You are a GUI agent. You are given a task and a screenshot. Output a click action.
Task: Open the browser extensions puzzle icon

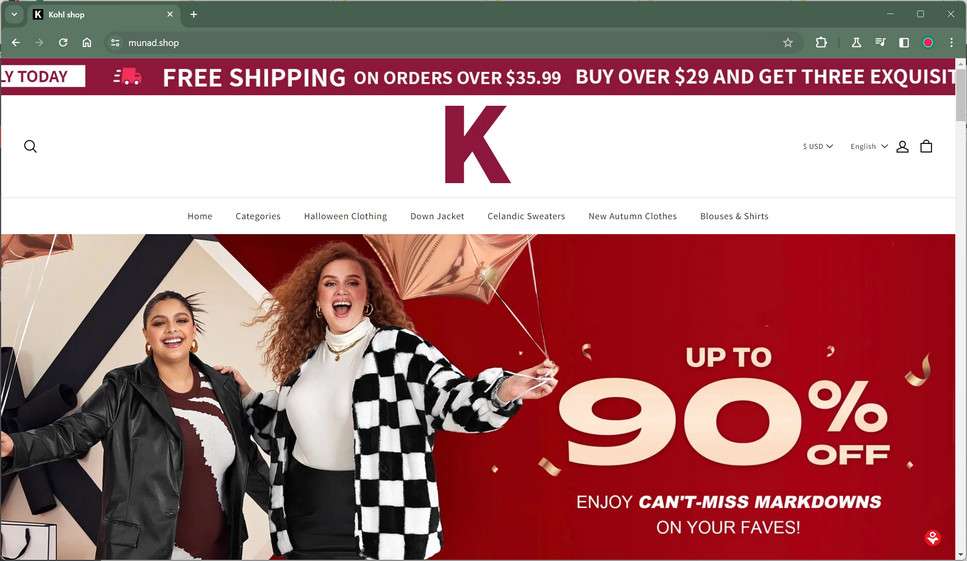point(821,43)
